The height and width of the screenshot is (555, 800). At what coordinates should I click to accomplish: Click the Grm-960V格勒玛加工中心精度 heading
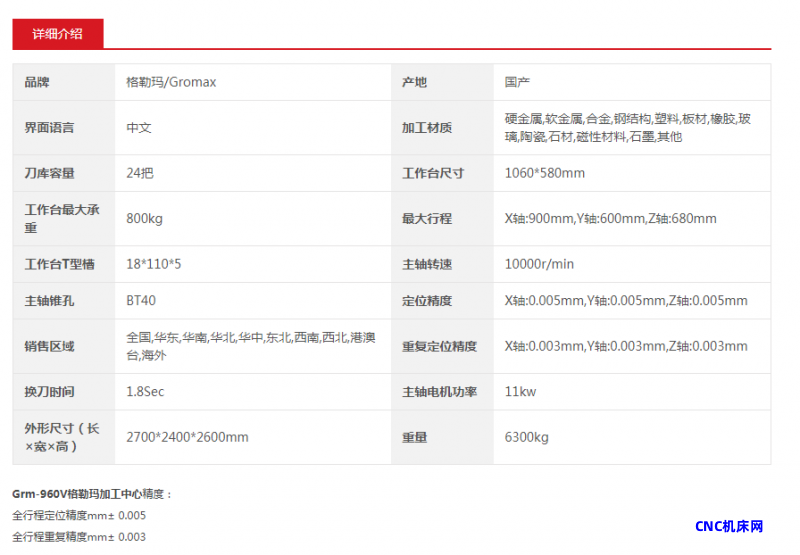92,494
